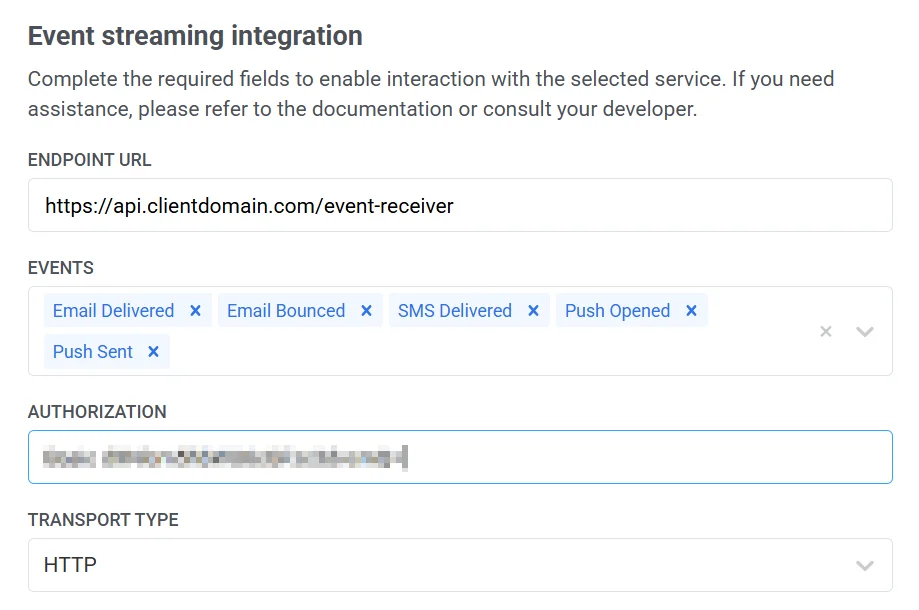
Task: Click the TRANSPORT TYPE field label
Action: pos(103,520)
